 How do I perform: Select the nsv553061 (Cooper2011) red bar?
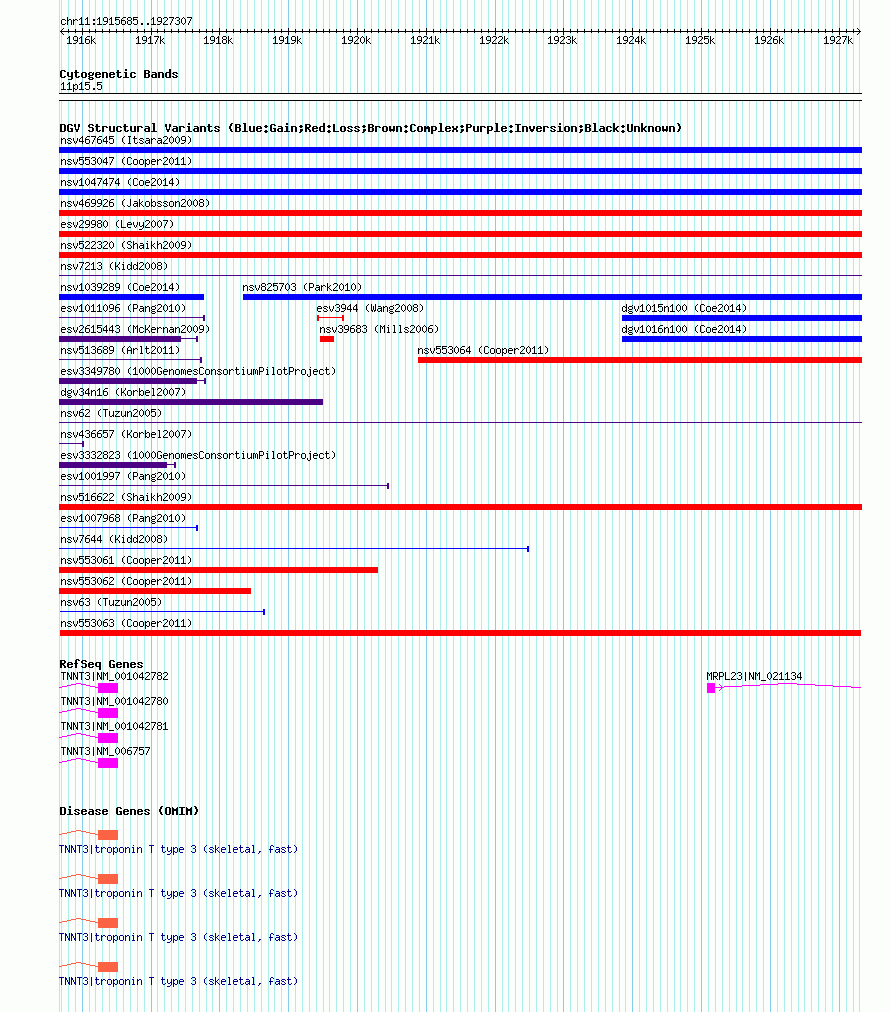(219, 570)
